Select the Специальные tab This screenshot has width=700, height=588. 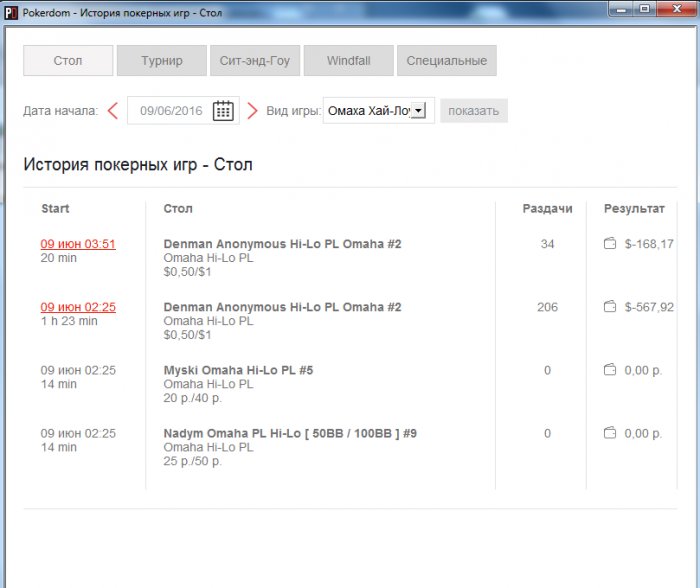[447, 60]
